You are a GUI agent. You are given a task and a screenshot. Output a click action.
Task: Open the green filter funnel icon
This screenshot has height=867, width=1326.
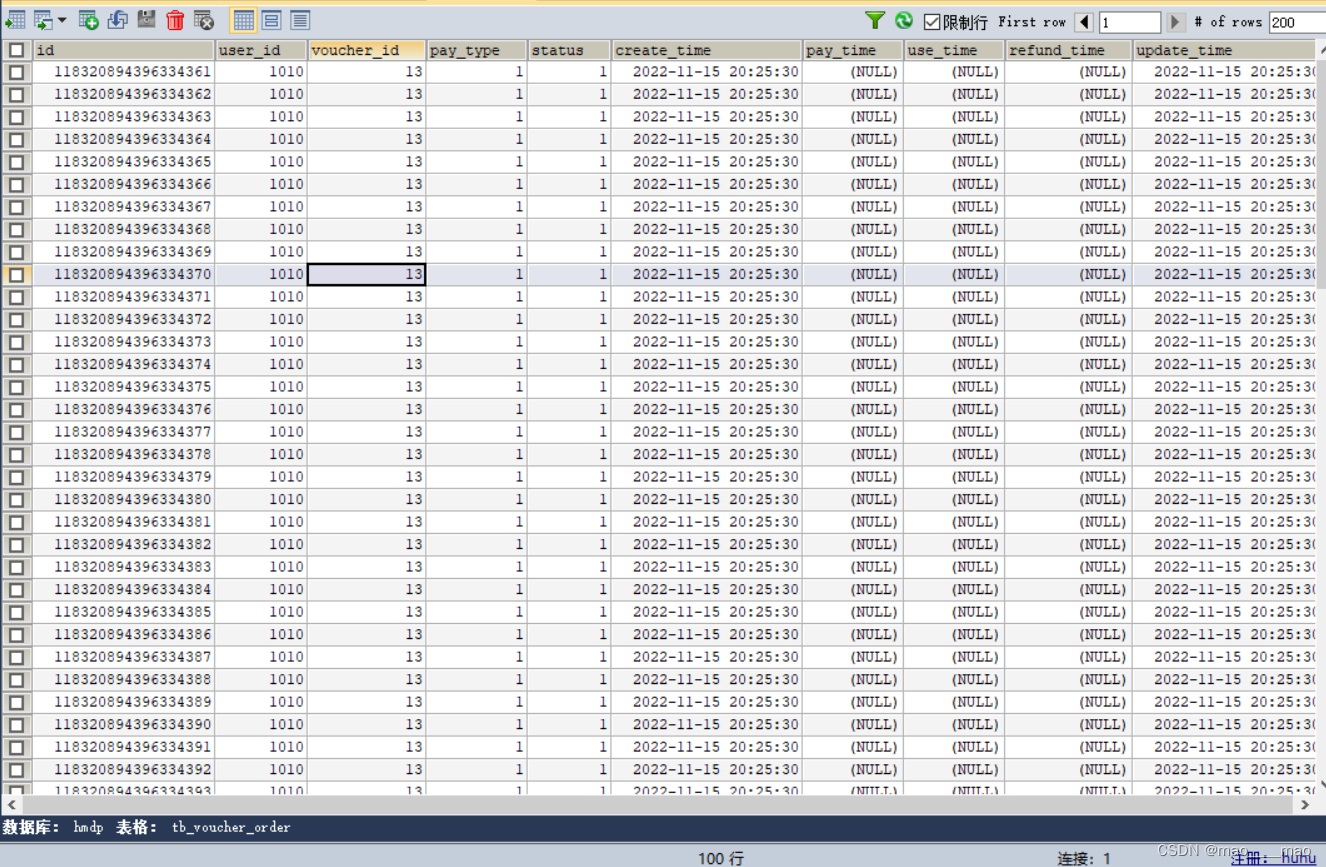875,20
